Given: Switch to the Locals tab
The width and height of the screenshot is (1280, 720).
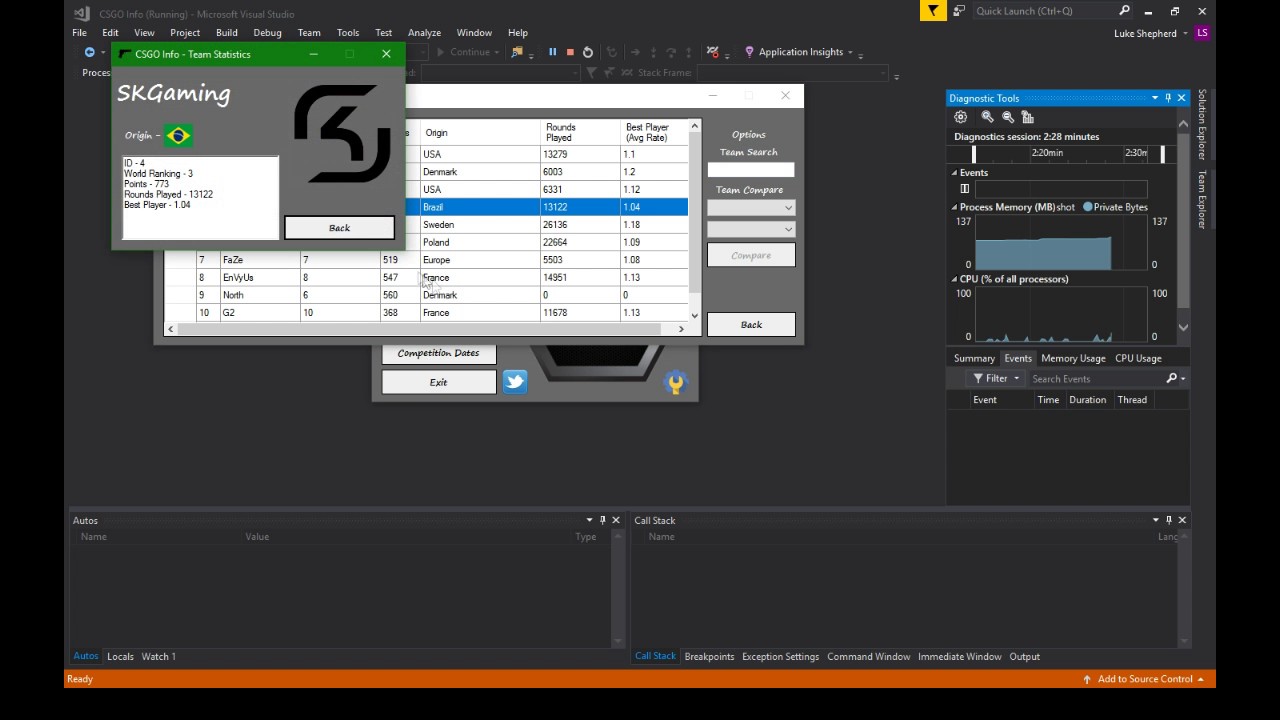Looking at the screenshot, I should tap(120, 656).
